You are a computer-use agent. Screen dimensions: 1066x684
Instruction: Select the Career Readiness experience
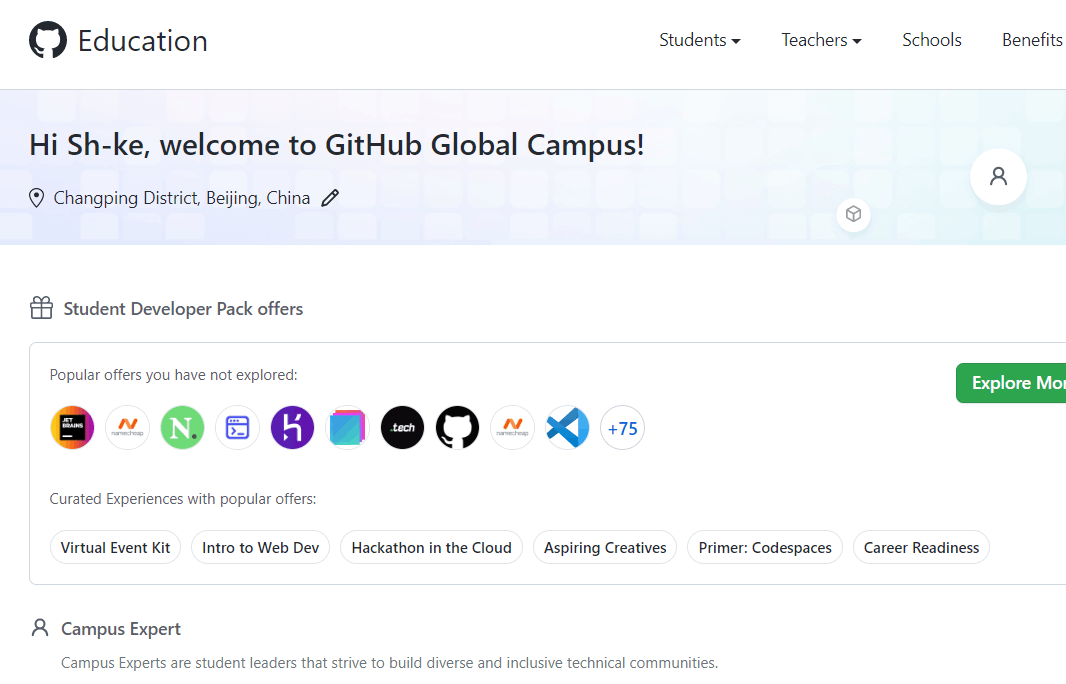pyautogui.click(x=921, y=547)
